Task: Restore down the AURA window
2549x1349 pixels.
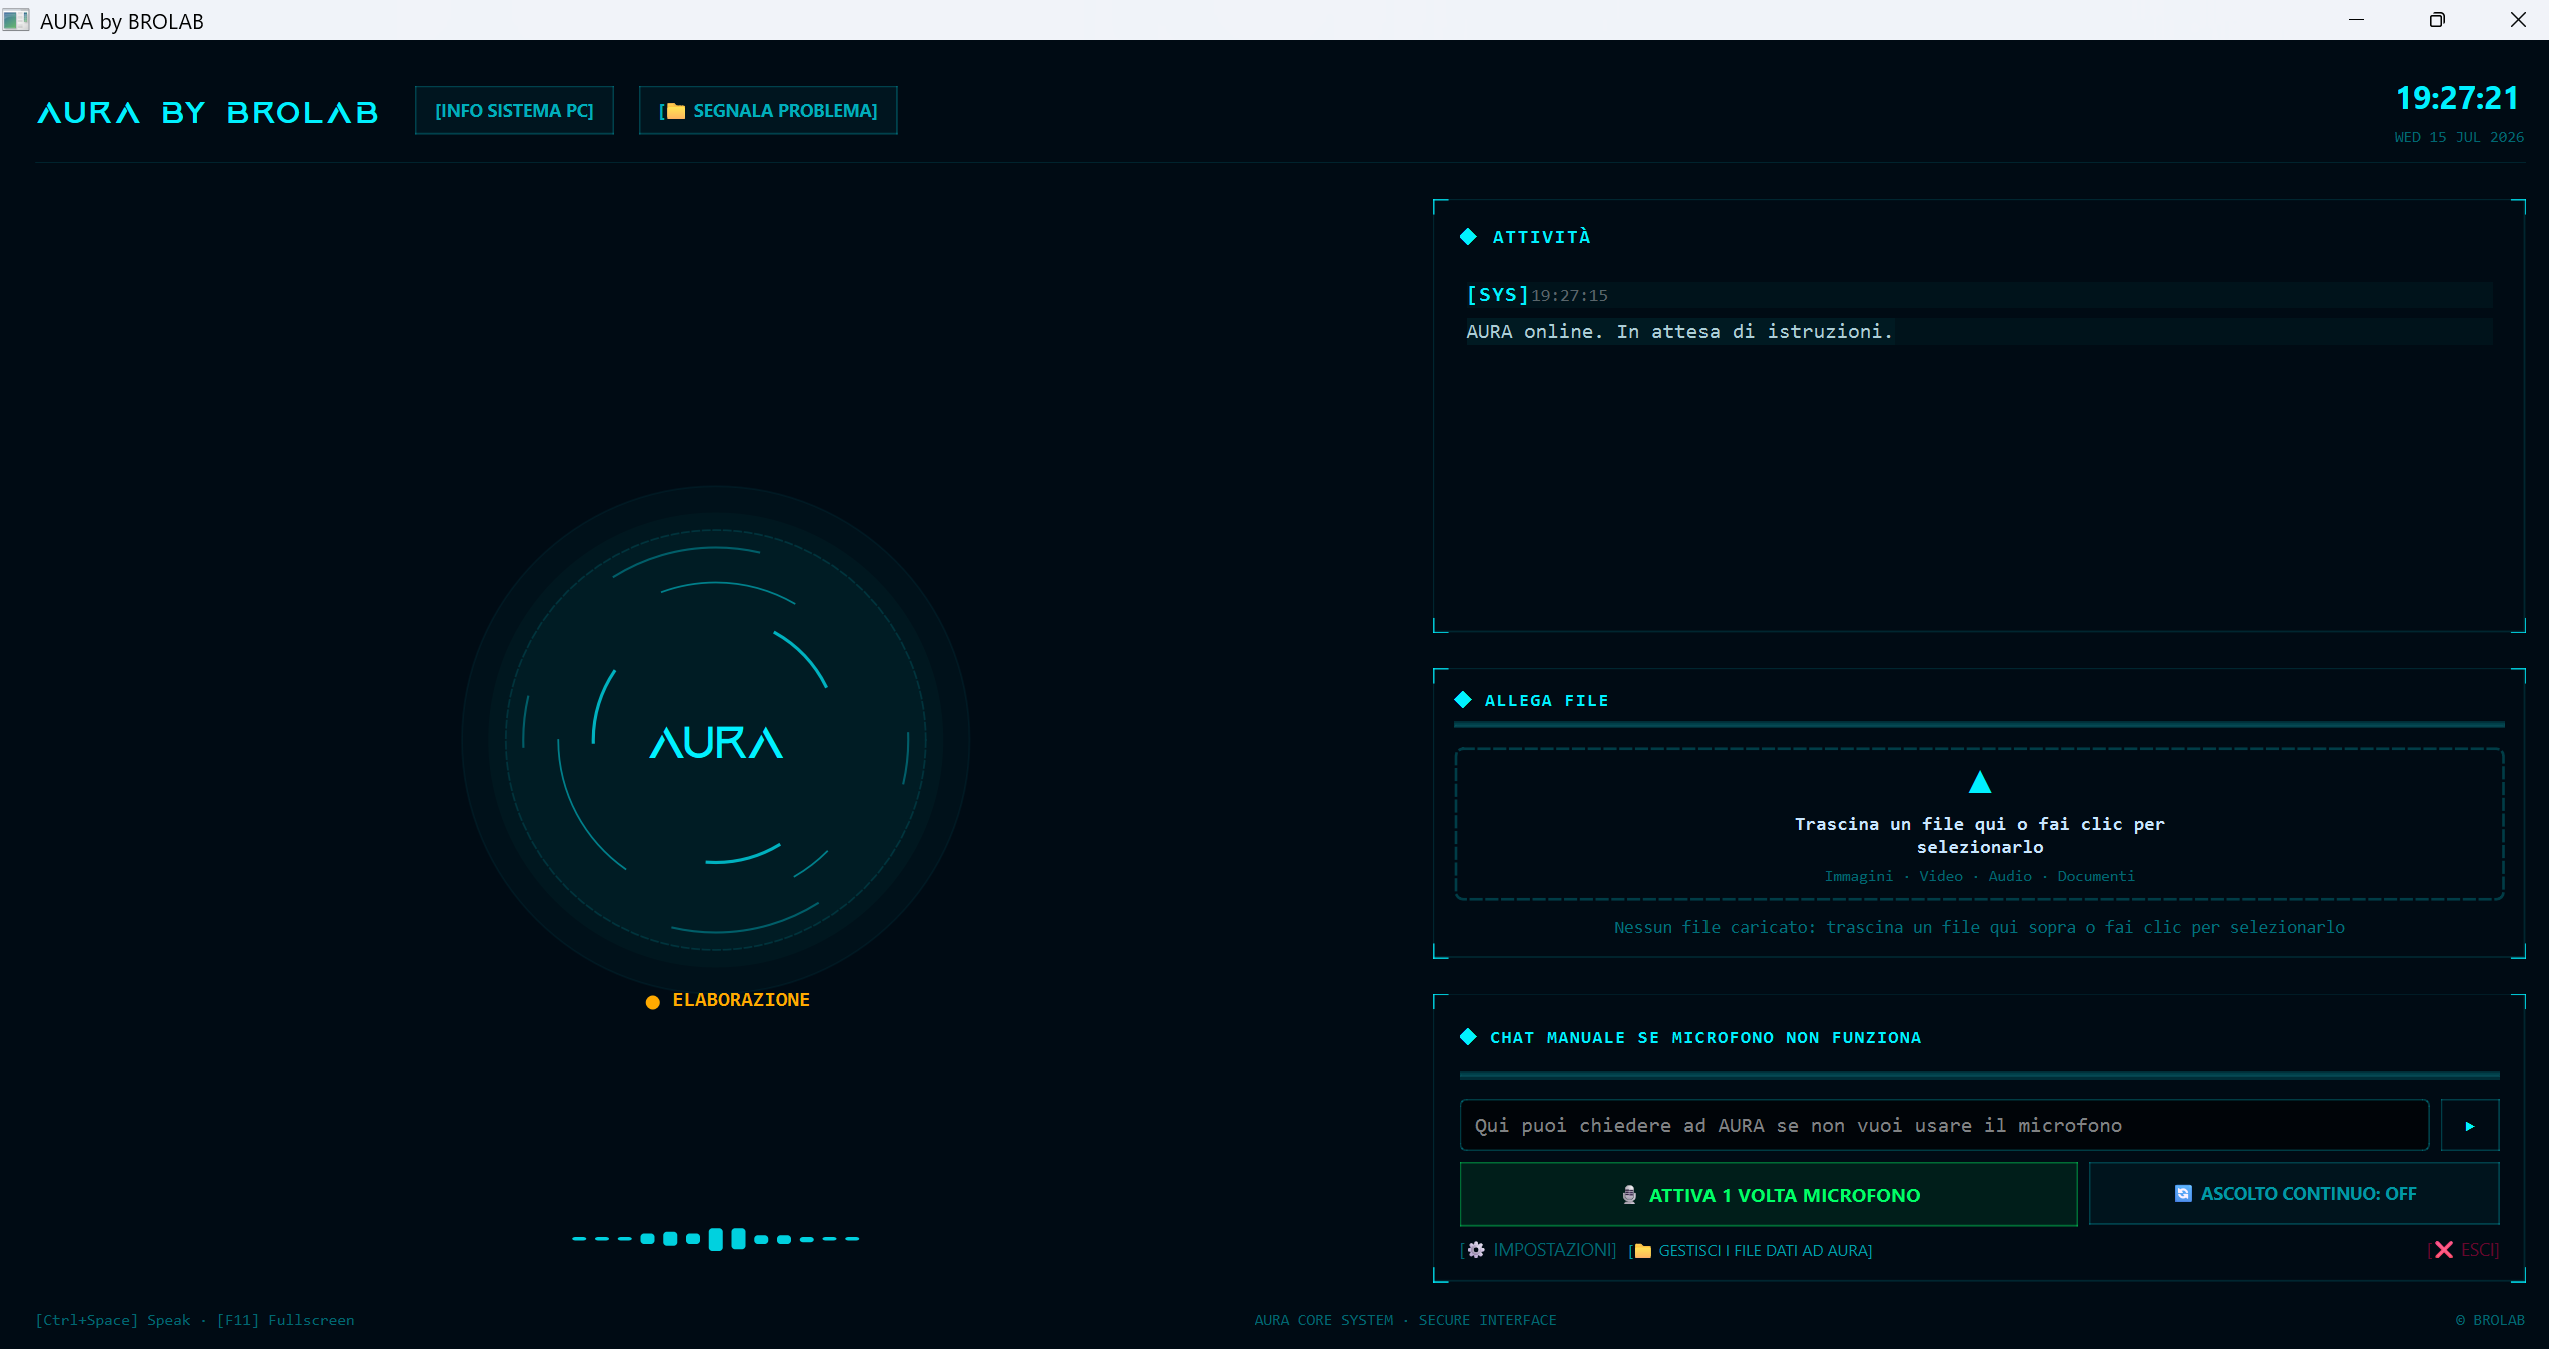Action: [2437, 20]
